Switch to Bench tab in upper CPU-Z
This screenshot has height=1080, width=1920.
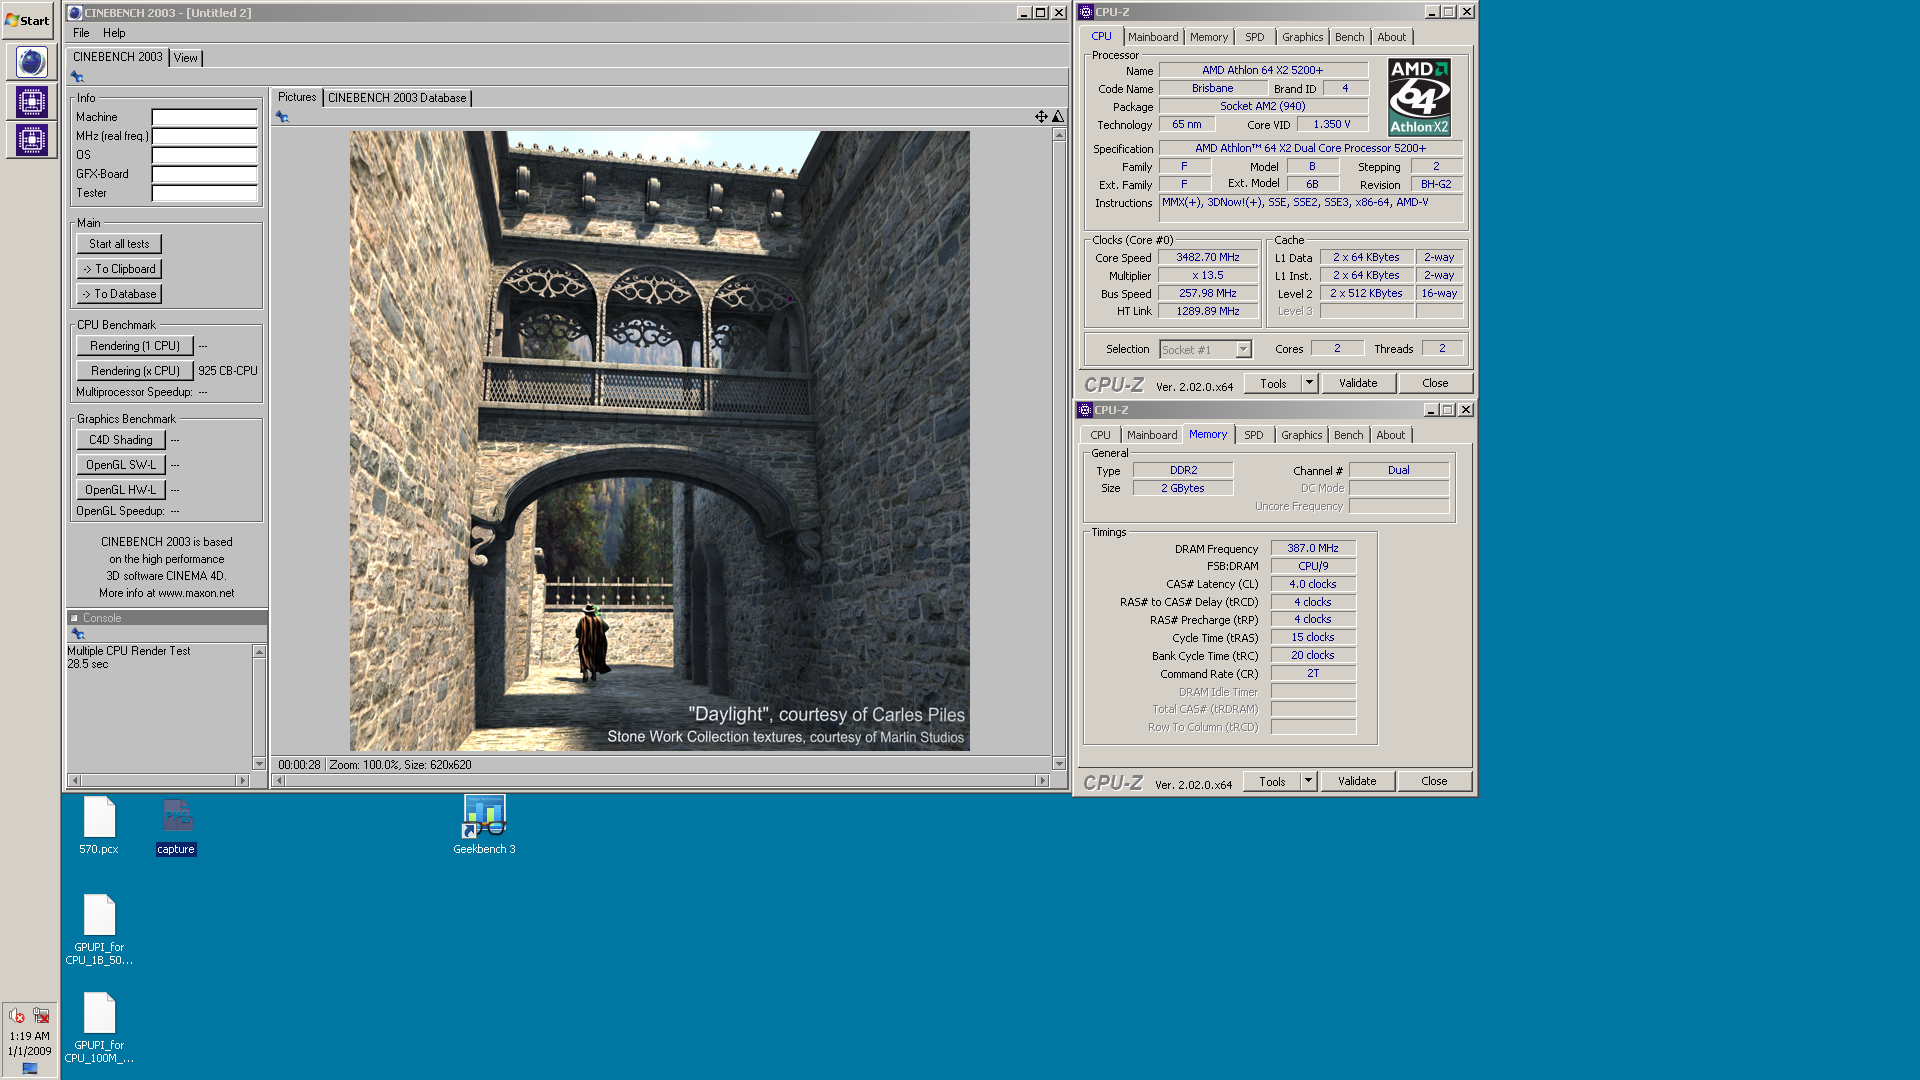pos(1349,37)
